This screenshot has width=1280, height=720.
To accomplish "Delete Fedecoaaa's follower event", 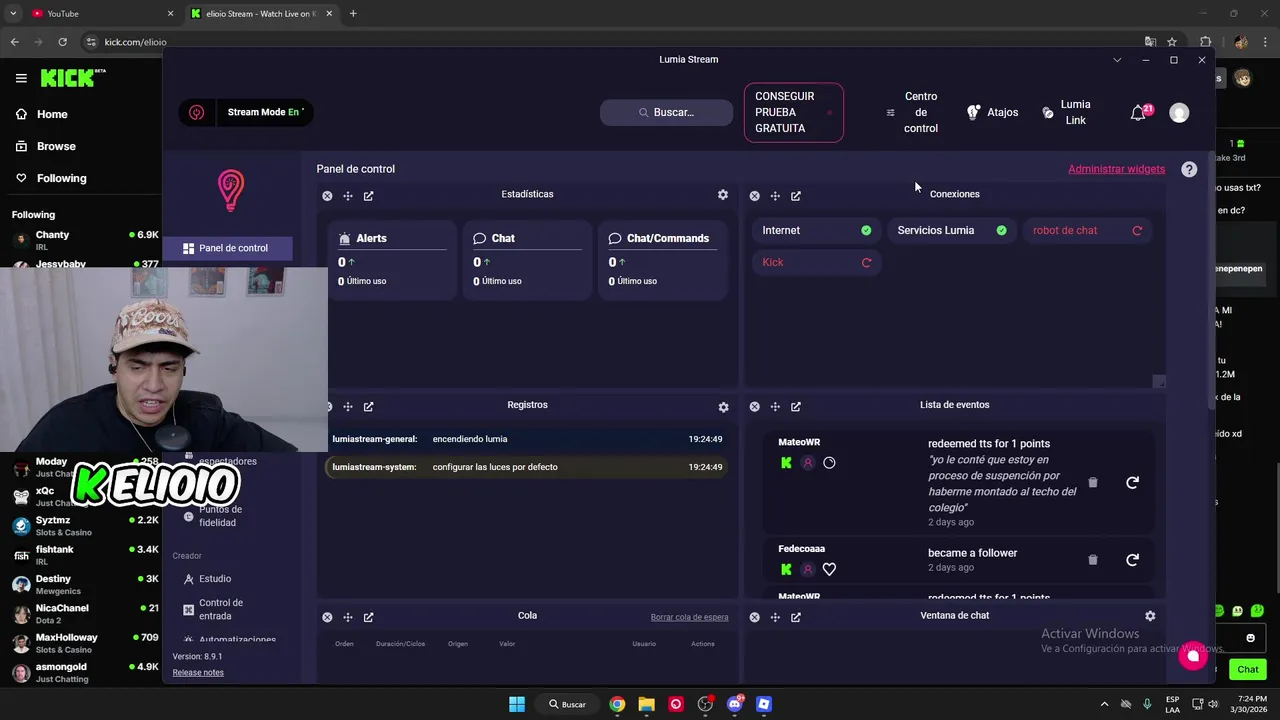I will (x=1093, y=560).
